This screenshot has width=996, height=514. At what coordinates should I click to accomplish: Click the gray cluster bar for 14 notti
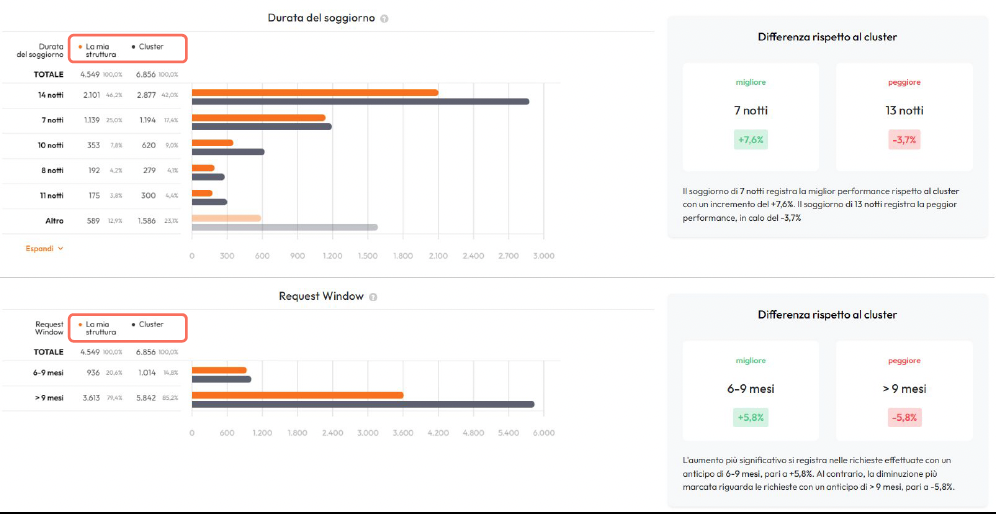(360, 101)
